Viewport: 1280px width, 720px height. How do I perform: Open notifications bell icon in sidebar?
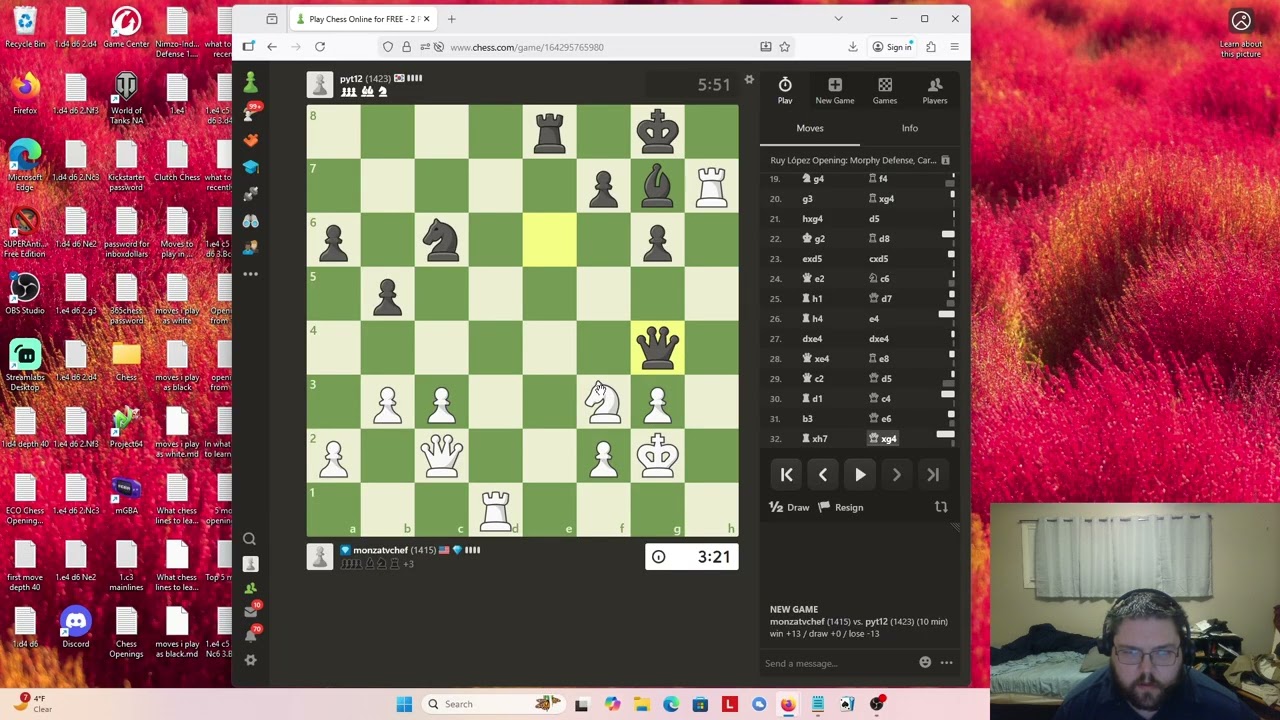(x=250, y=636)
